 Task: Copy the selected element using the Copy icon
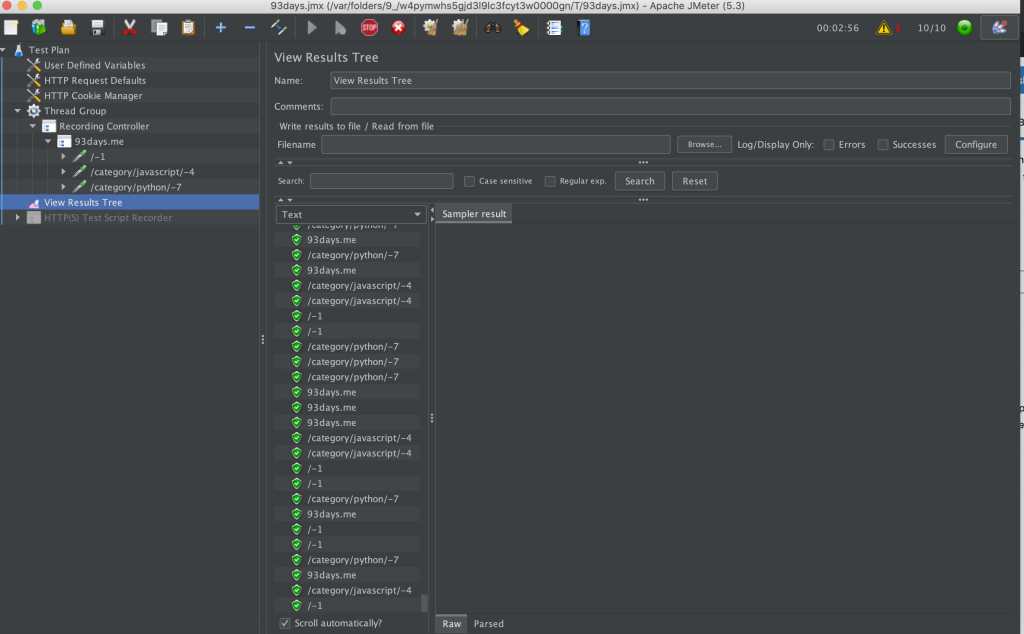[x=159, y=27]
